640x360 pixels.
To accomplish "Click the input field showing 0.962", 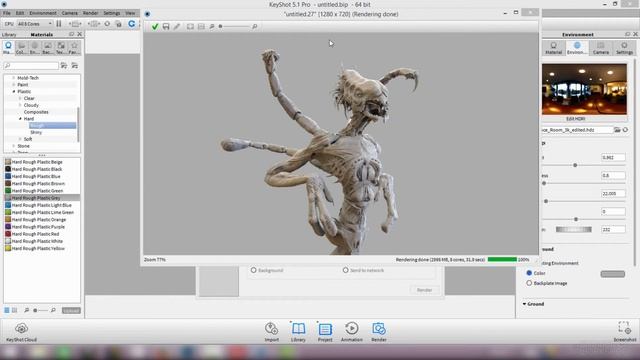I will coord(613,157).
